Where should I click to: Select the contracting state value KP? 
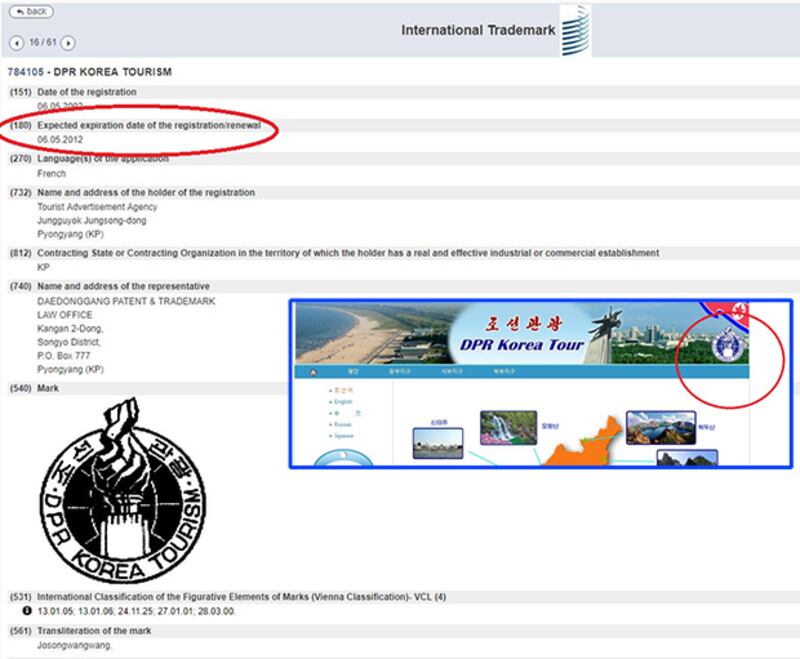[43, 267]
